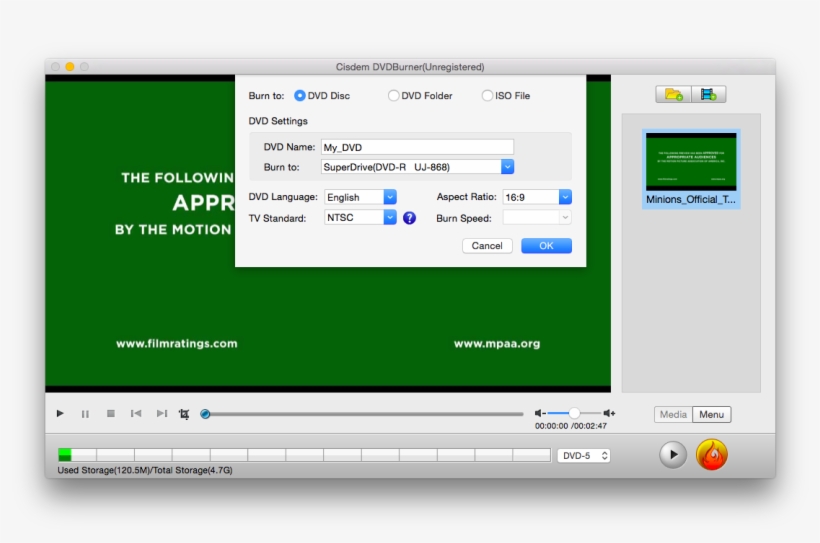Open the Aspect Ratio 16:9 dropdown

(x=537, y=197)
